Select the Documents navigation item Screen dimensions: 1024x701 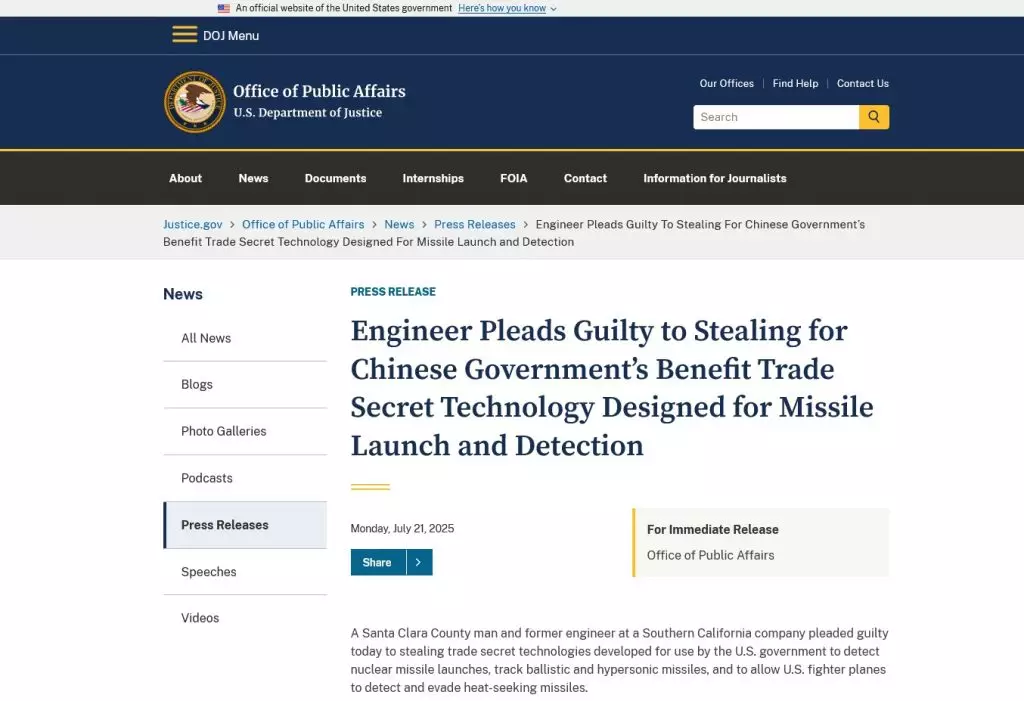tap(335, 178)
